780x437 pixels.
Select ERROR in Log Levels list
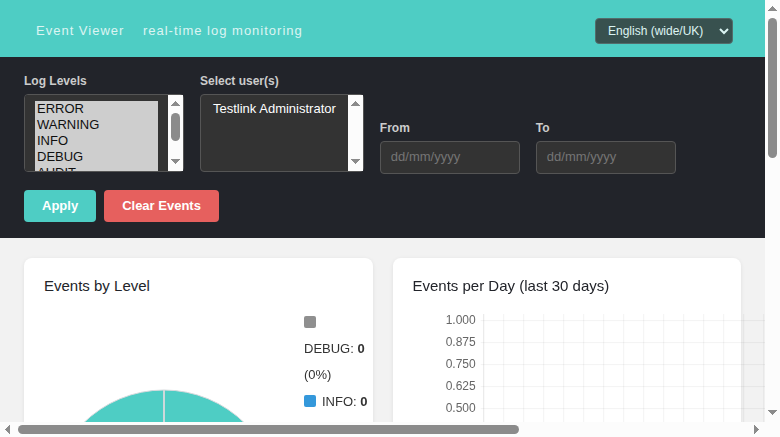(x=97, y=109)
